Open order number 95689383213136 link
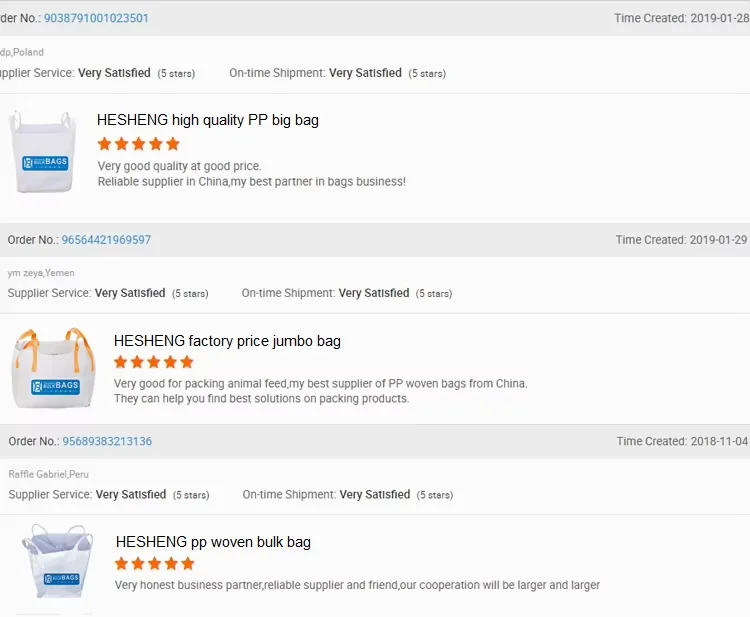This screenshot has width=750, height=617. [x=107, y=441]
